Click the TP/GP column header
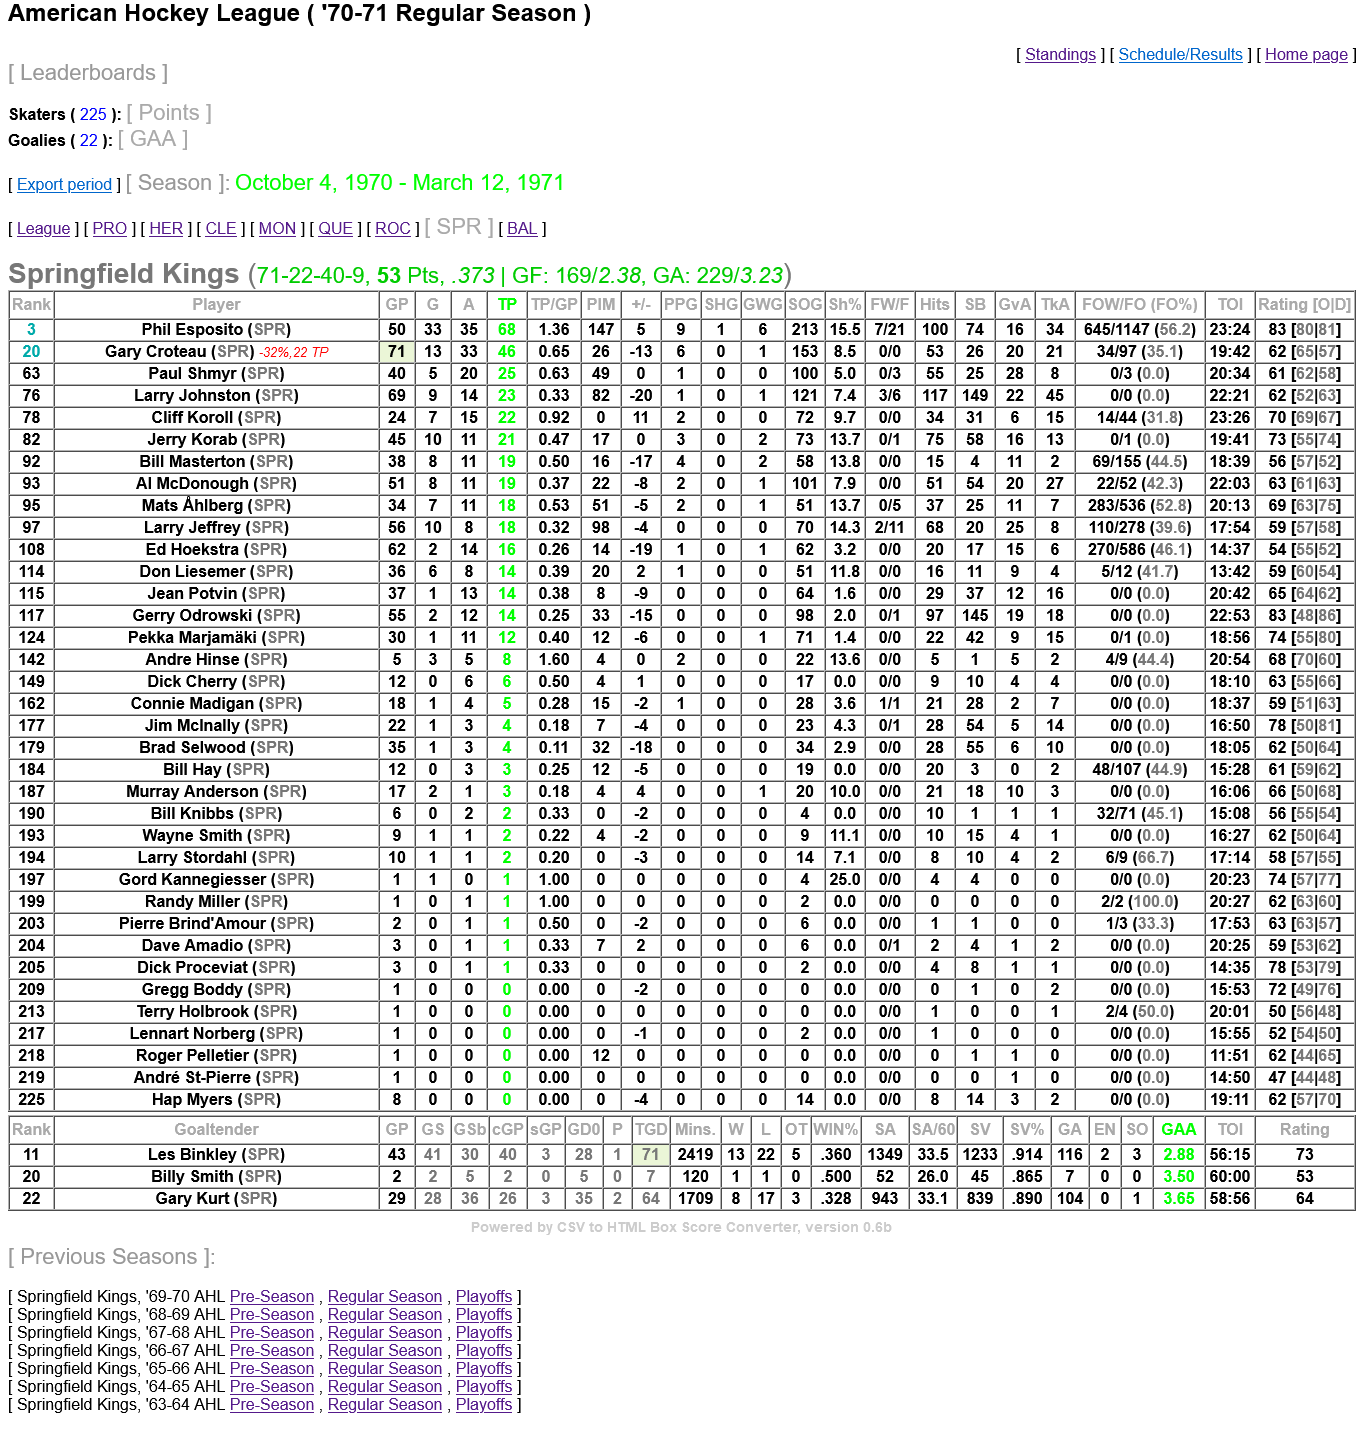The width and height of the screenshot is (1356, 1429). (x=554, y=305)
